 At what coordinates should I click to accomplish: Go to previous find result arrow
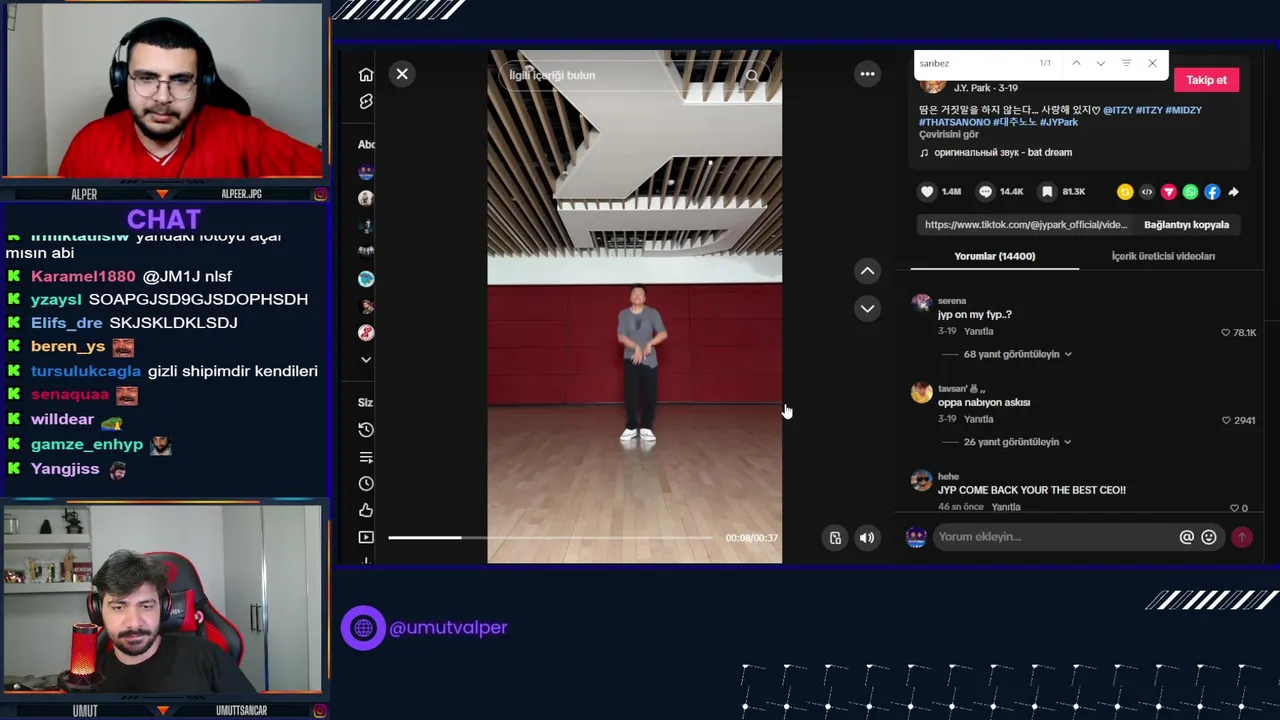point(1076,63)
